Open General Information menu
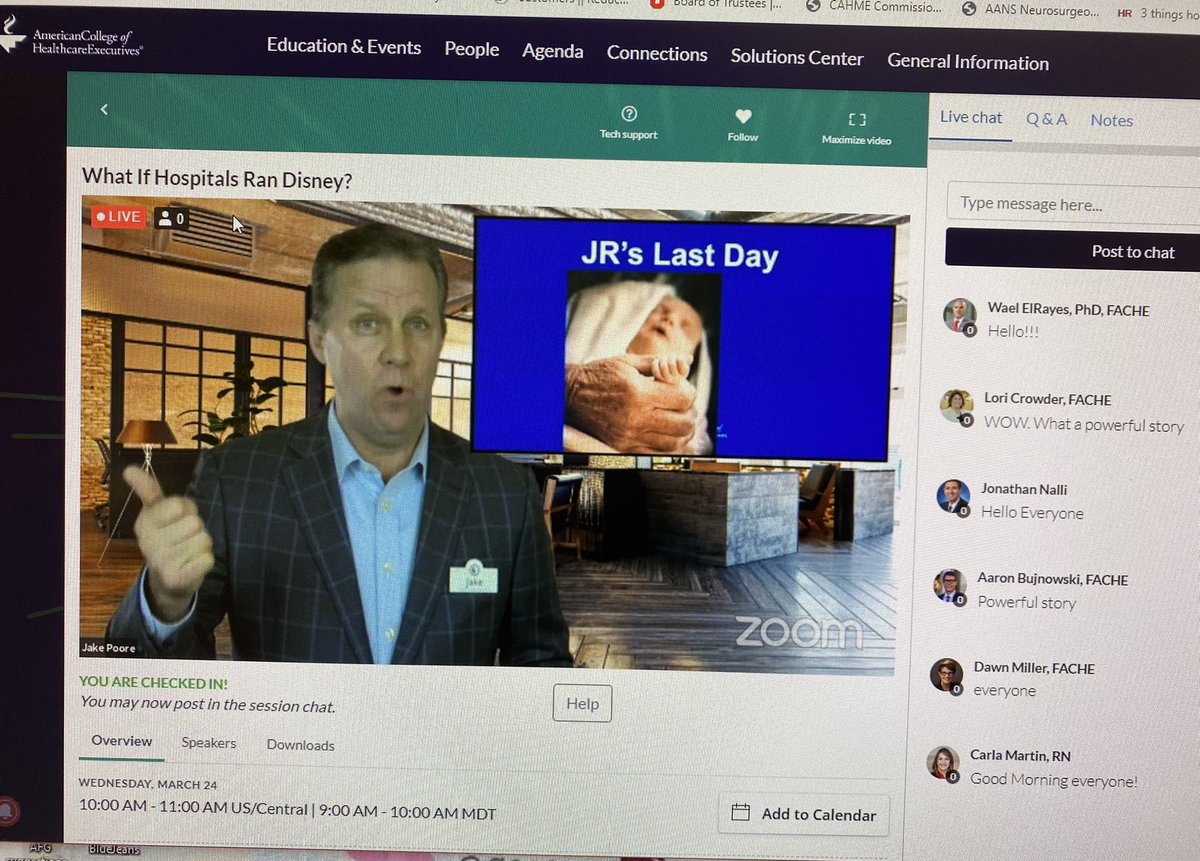The width and height of the screenshot is (1200, 861). pos(968,62)
